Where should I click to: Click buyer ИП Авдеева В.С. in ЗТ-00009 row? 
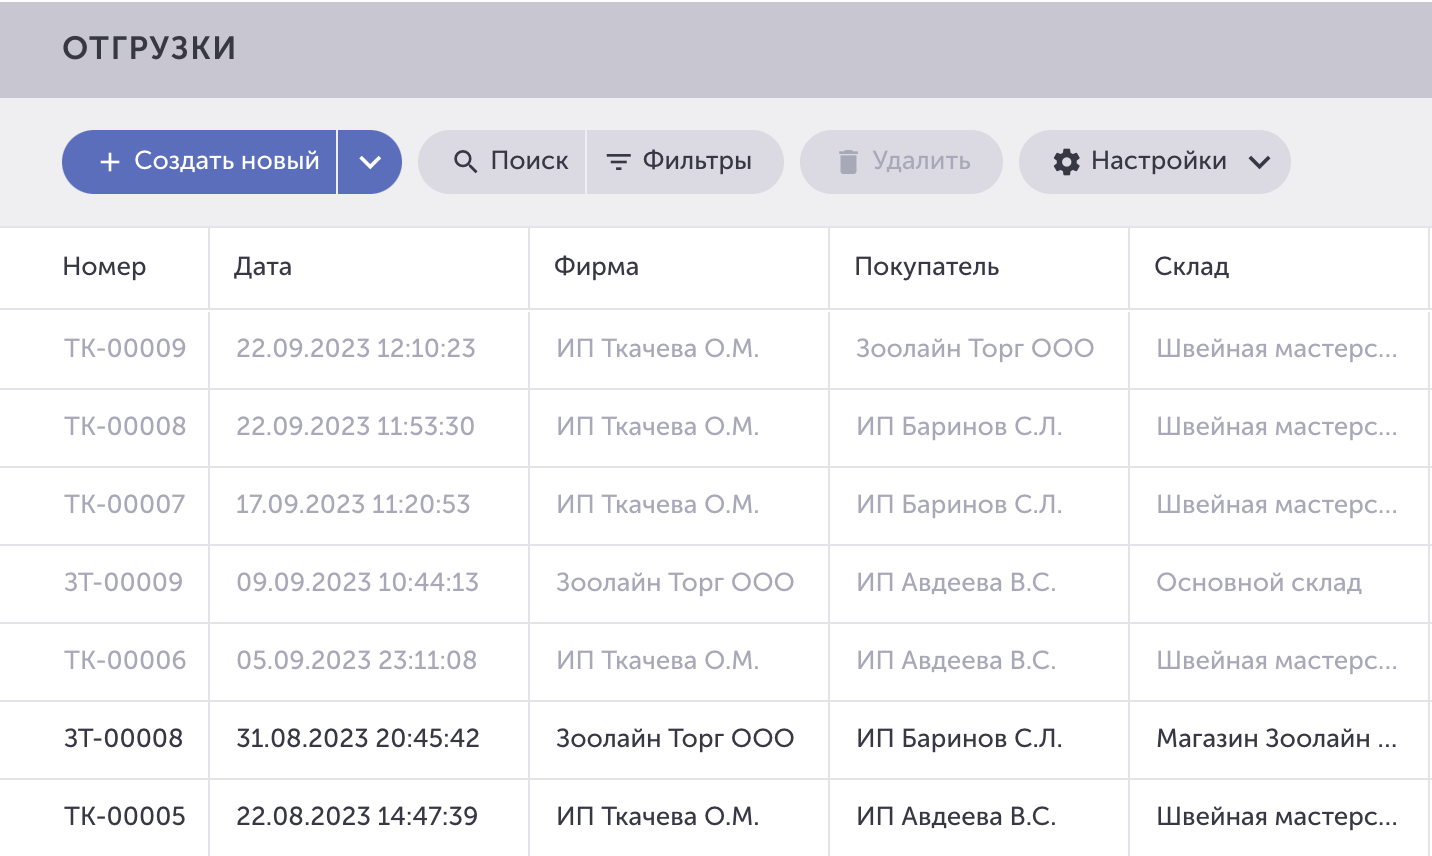(x=956, y=582)
